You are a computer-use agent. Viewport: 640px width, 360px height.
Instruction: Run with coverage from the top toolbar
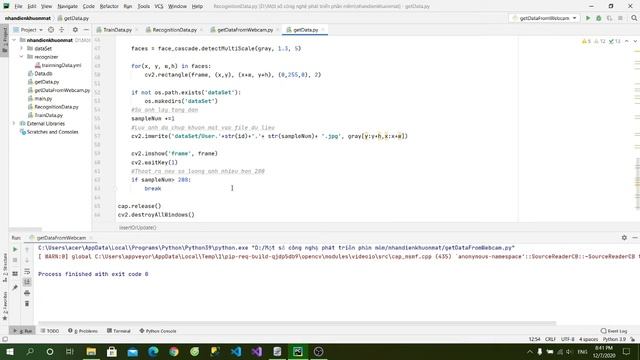point(609,18)
